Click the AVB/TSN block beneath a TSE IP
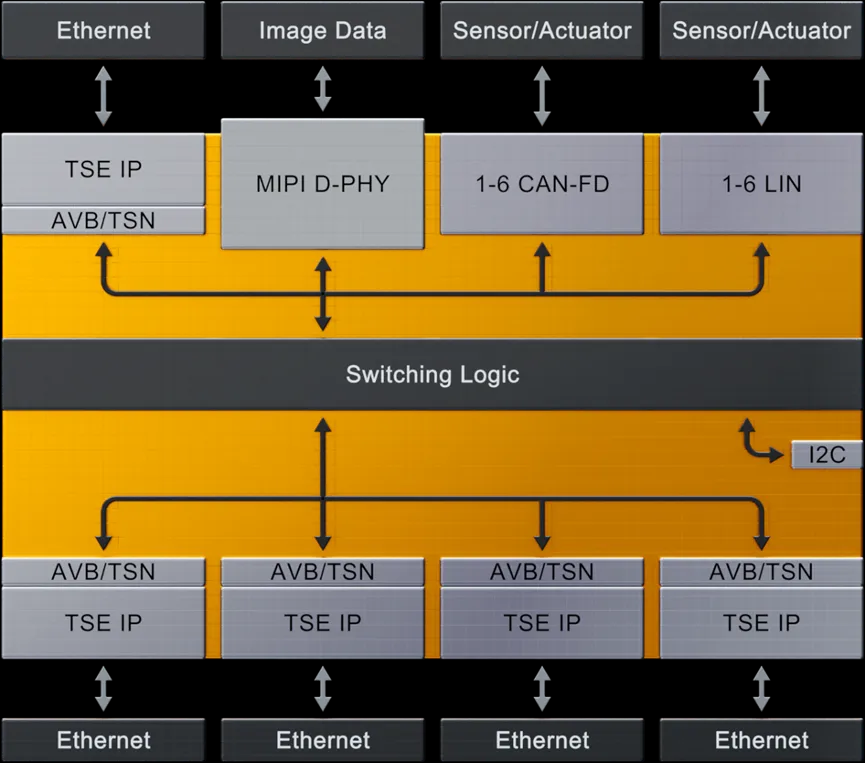The height and width of the screenshot is (763, 865). tap(103, 221)
